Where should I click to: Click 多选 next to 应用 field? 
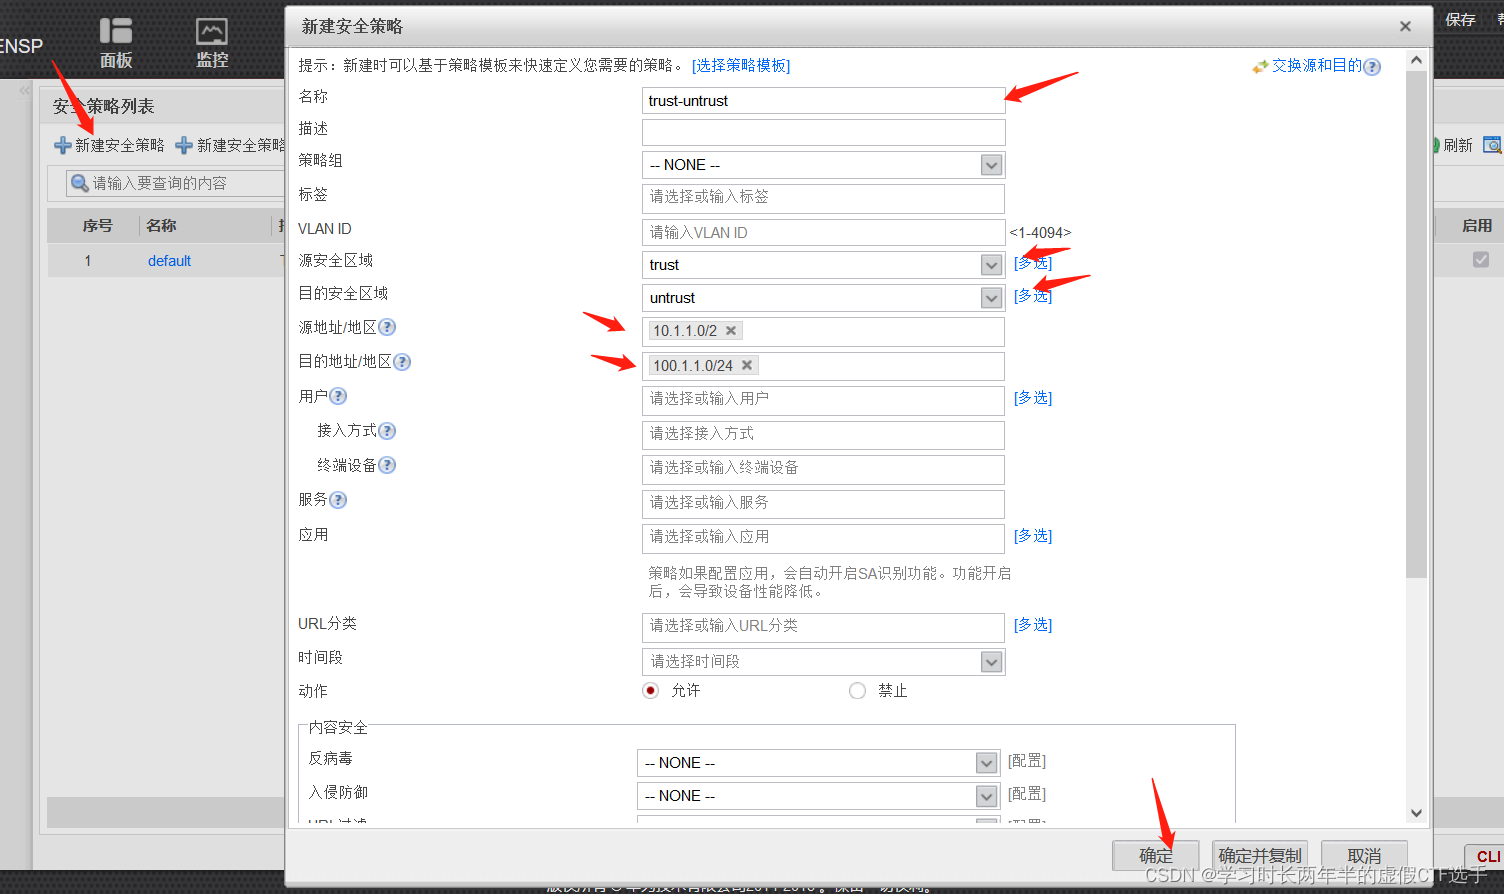(1033, 535)
